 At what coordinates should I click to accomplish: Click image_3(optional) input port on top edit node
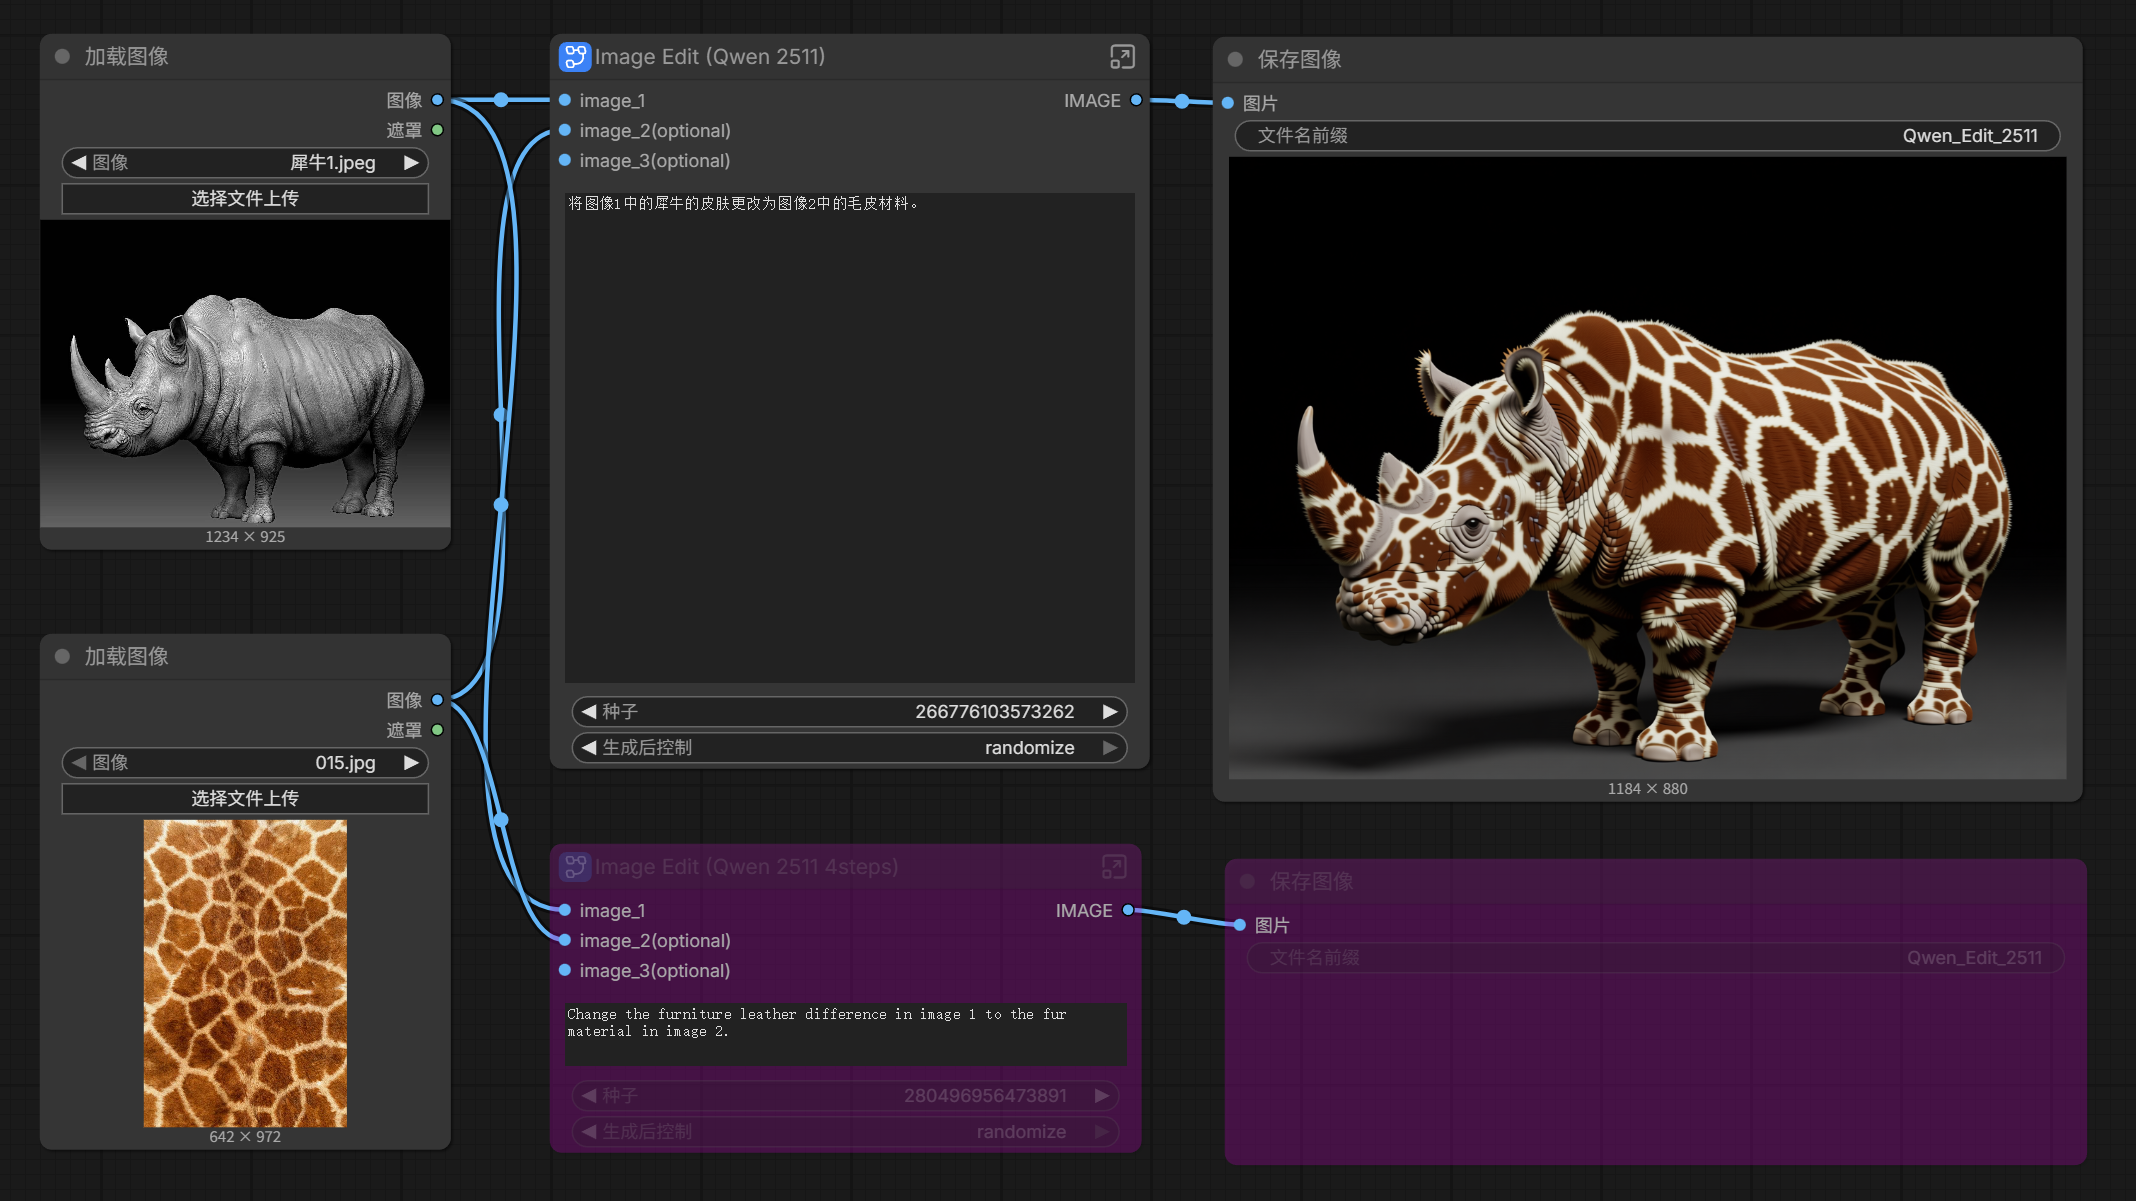point(565,161)
